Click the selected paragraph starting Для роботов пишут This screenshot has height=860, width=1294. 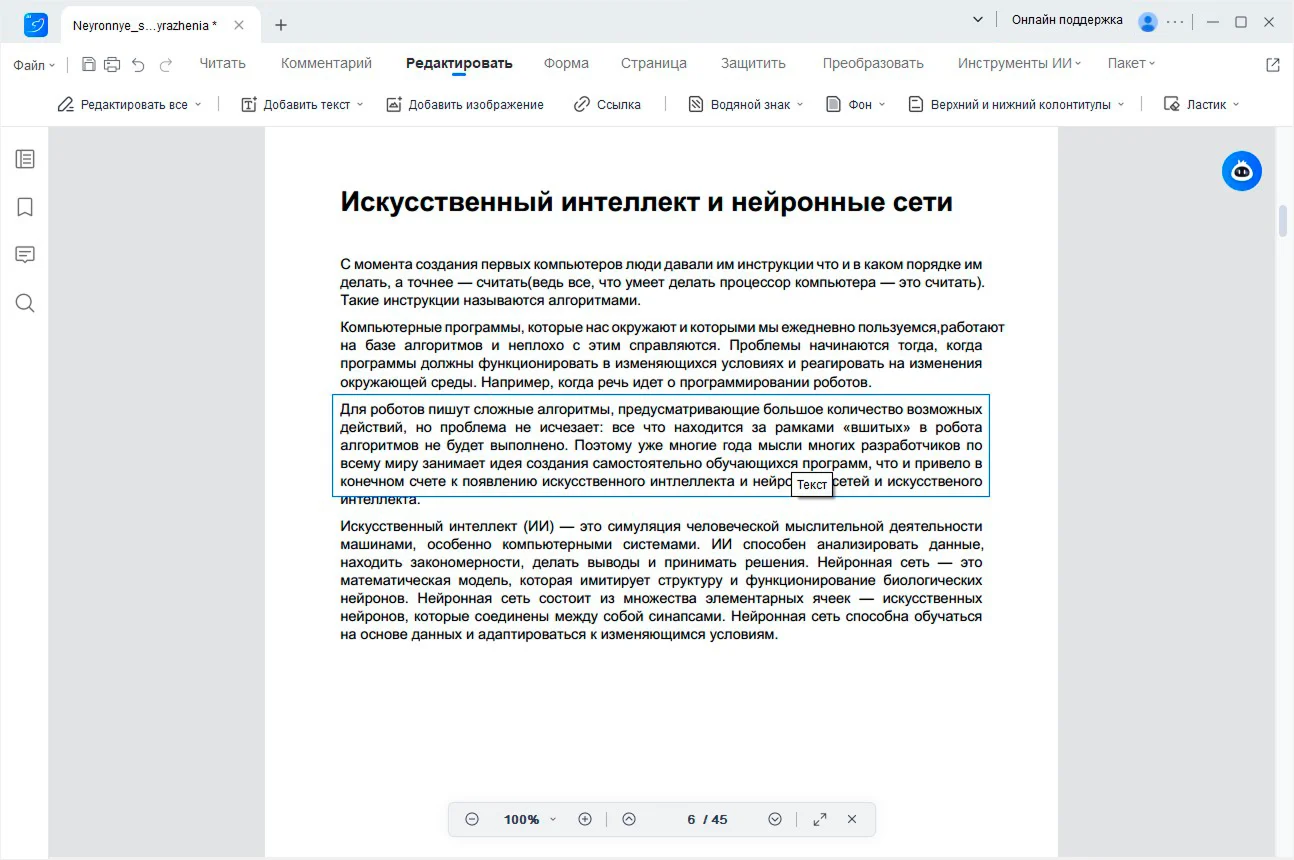tap(661, 445)
